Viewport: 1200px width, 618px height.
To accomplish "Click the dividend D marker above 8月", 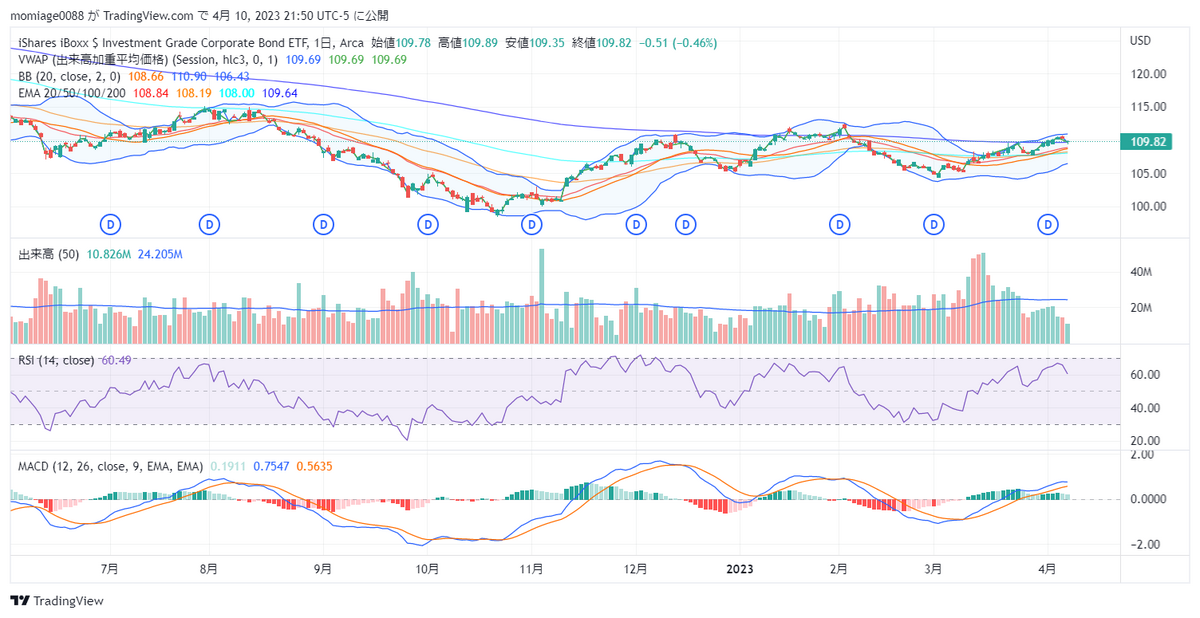I will point(209,225).
